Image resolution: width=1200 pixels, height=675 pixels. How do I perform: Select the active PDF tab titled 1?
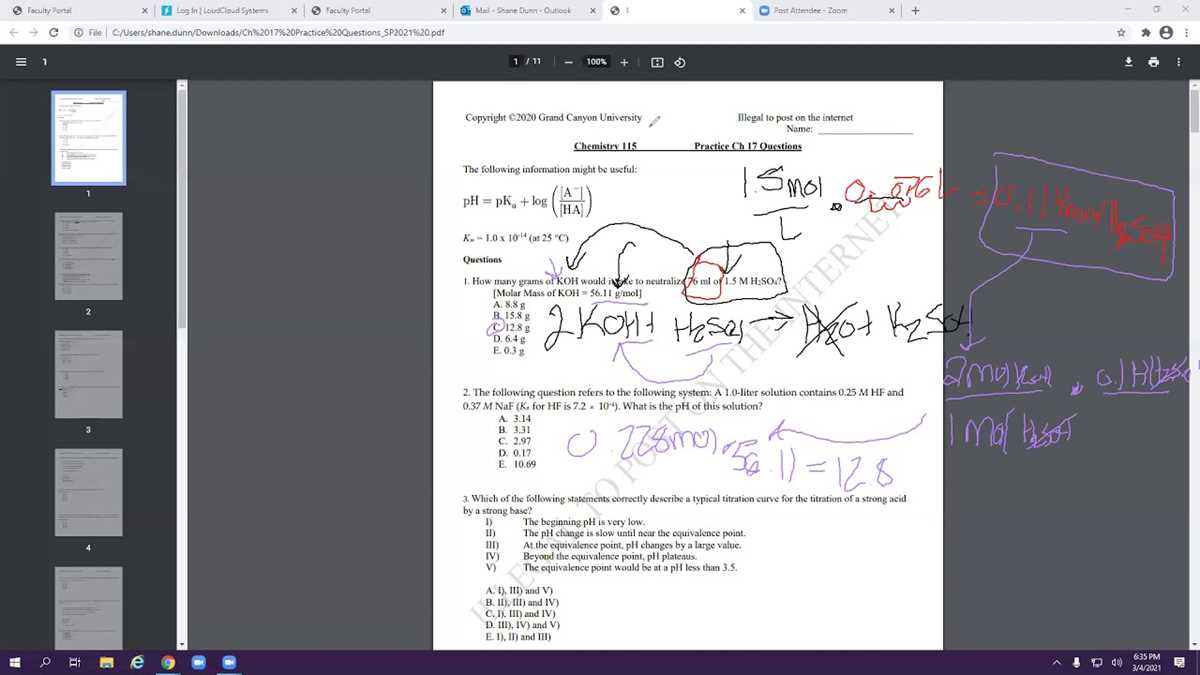pos(680,10)
